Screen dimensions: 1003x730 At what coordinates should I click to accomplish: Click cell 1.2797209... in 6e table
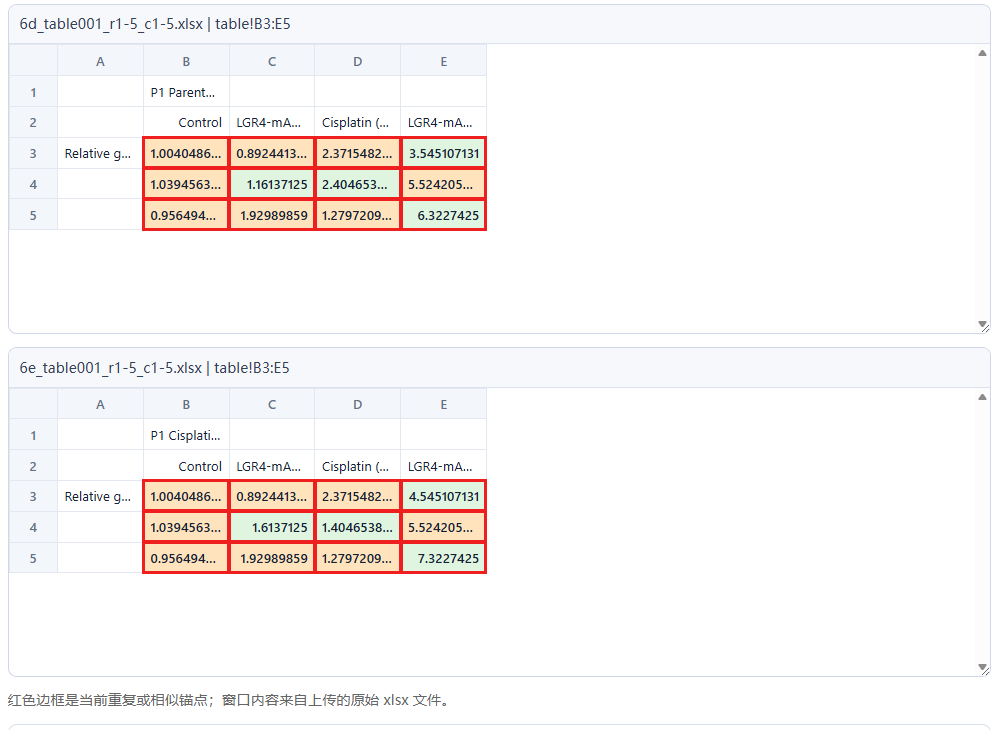(x=358, y=558)
